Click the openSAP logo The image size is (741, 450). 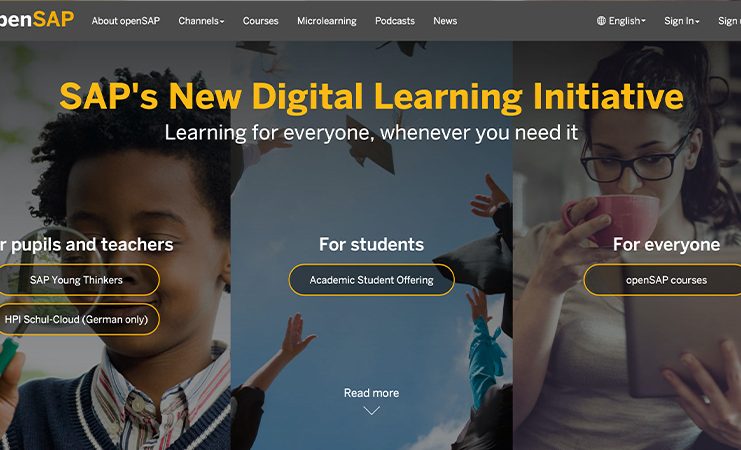point(37,19)
